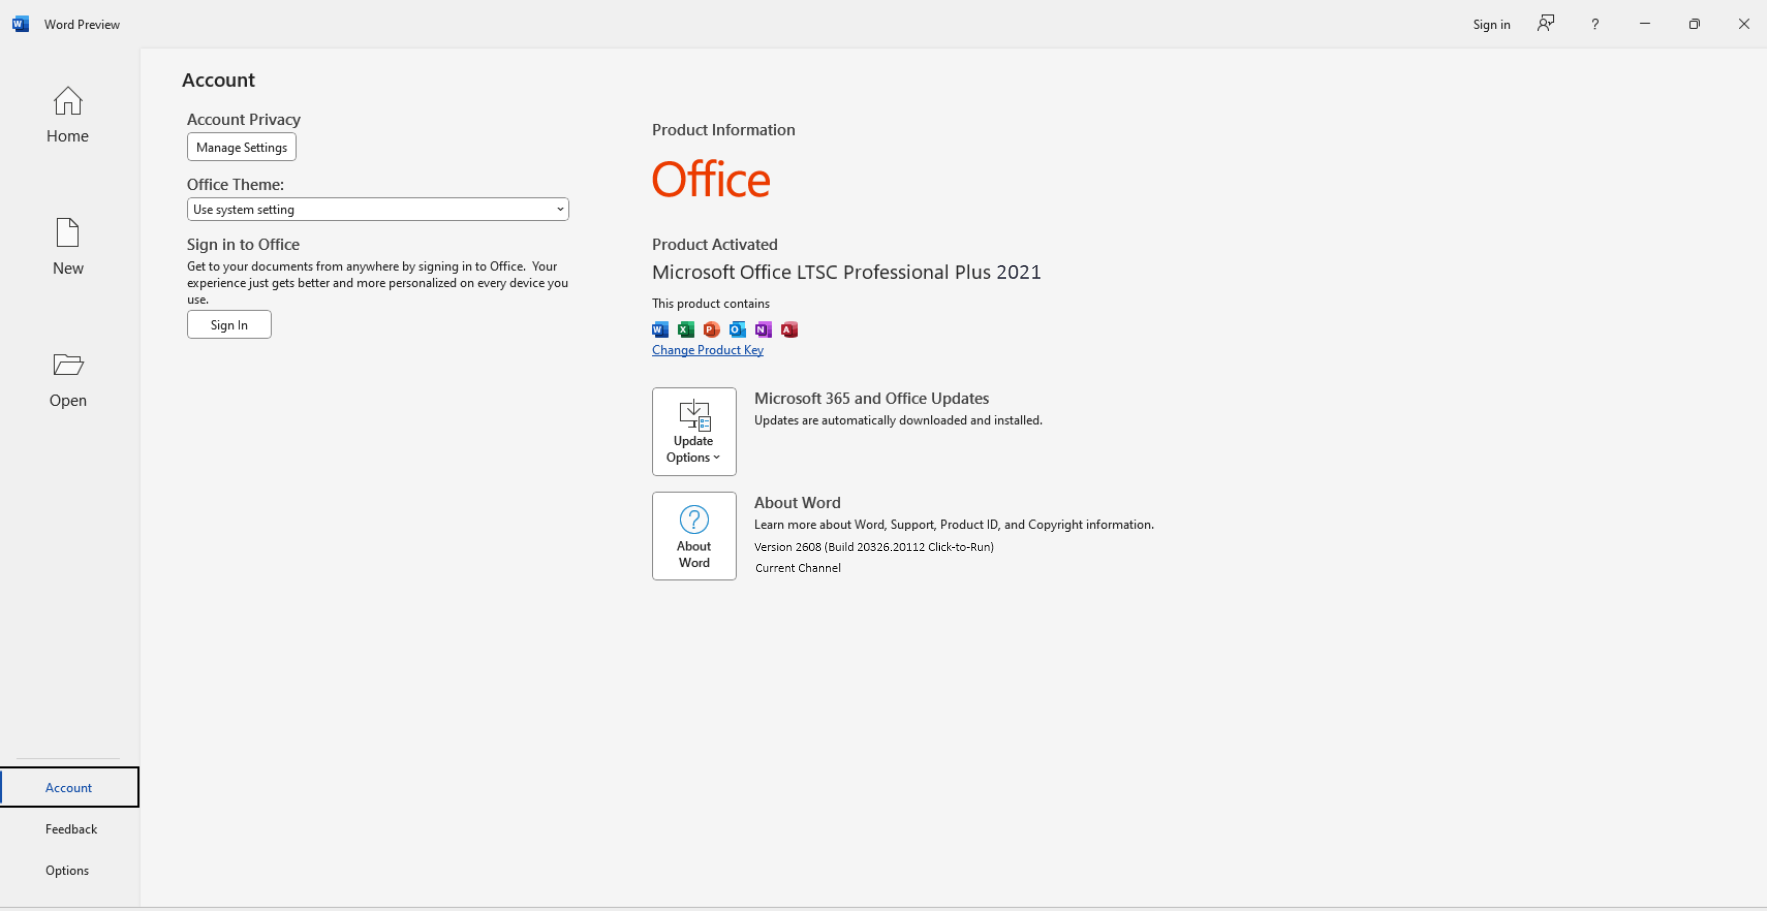Click the Product Activated label
Viewport: 1767px width, 911px height.
[715, 244]
